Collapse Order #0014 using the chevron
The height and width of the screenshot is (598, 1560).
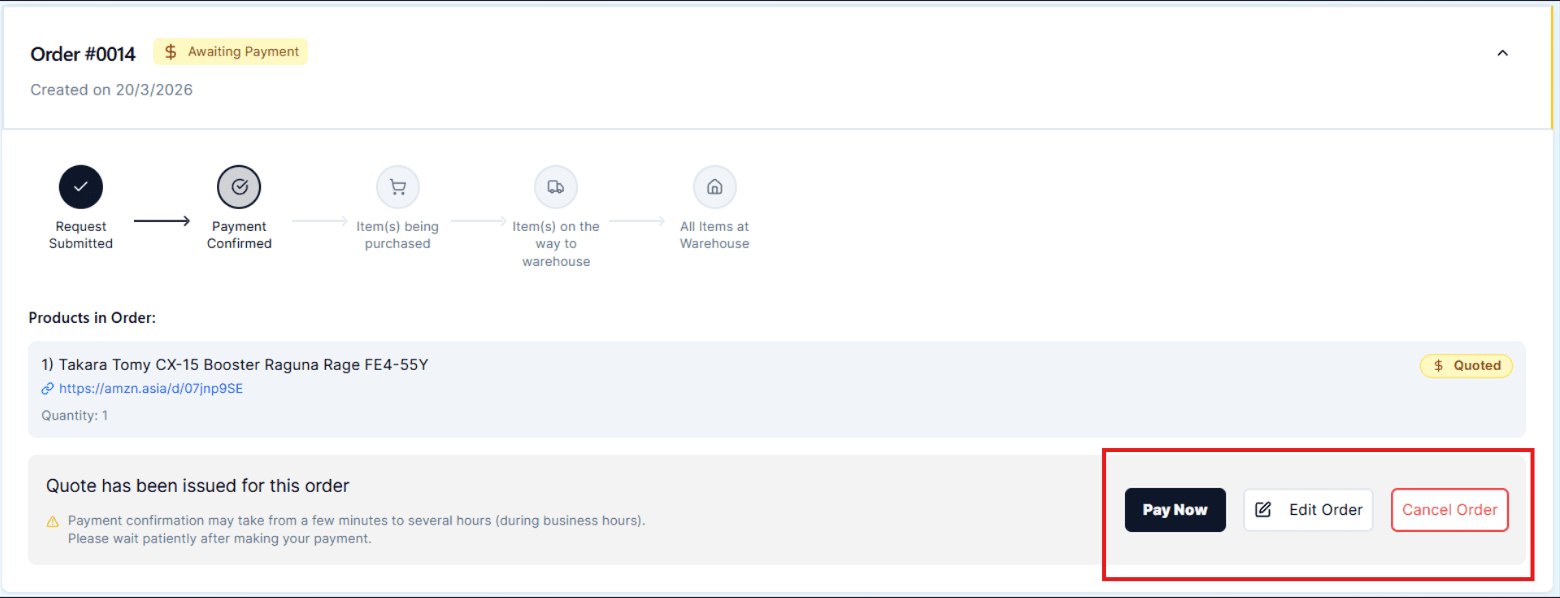(1502, 53)
